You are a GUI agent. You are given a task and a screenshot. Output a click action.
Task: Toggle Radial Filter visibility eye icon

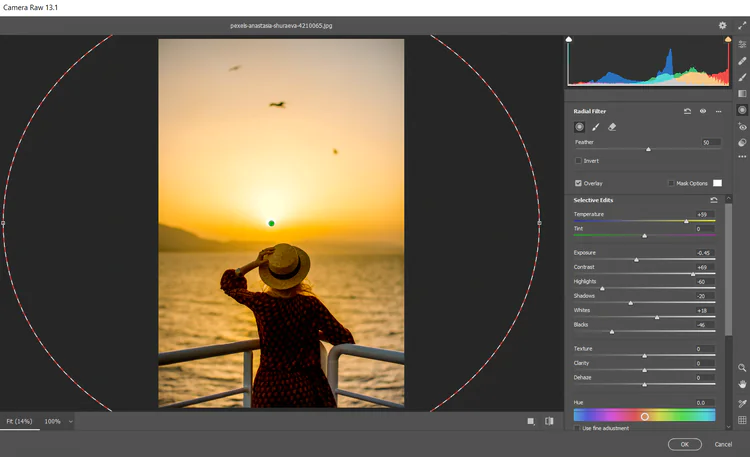(703, 111)
